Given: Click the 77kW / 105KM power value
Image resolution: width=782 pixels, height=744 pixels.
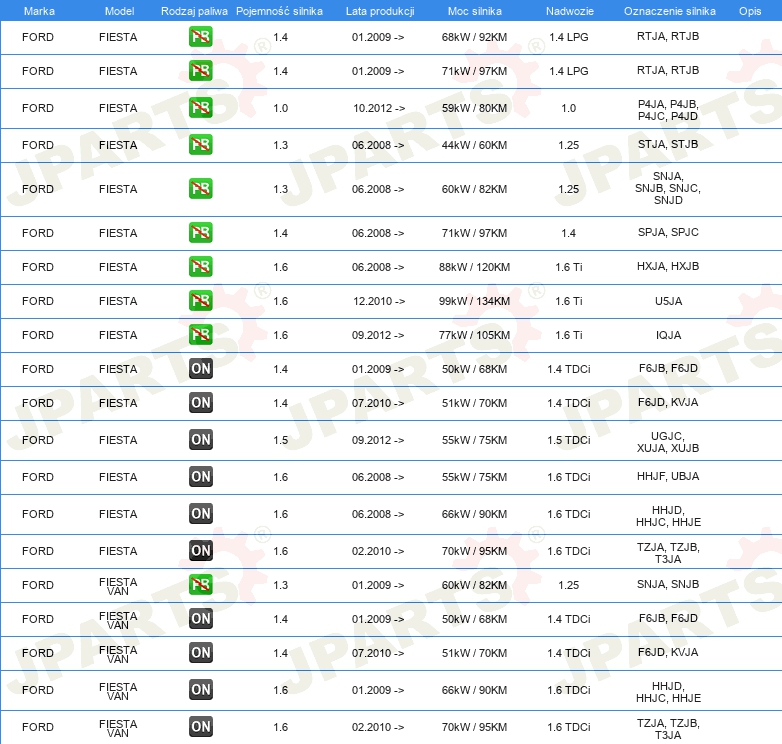Looking at the screenshot, I should pyautogui.click(x=474, y=335).
